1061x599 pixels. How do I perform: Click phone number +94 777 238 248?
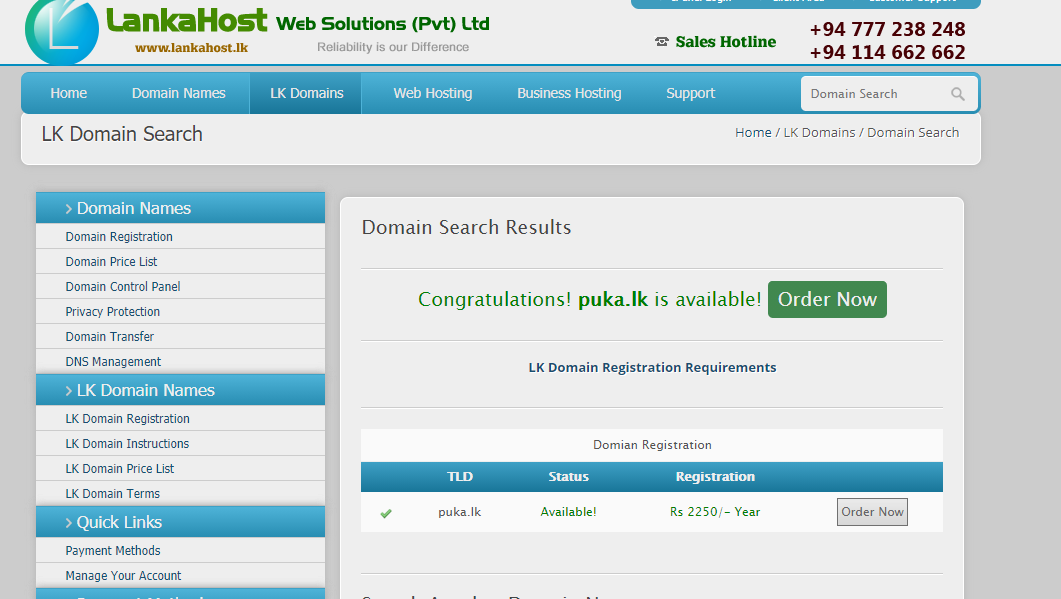click(x=887, y=29)
